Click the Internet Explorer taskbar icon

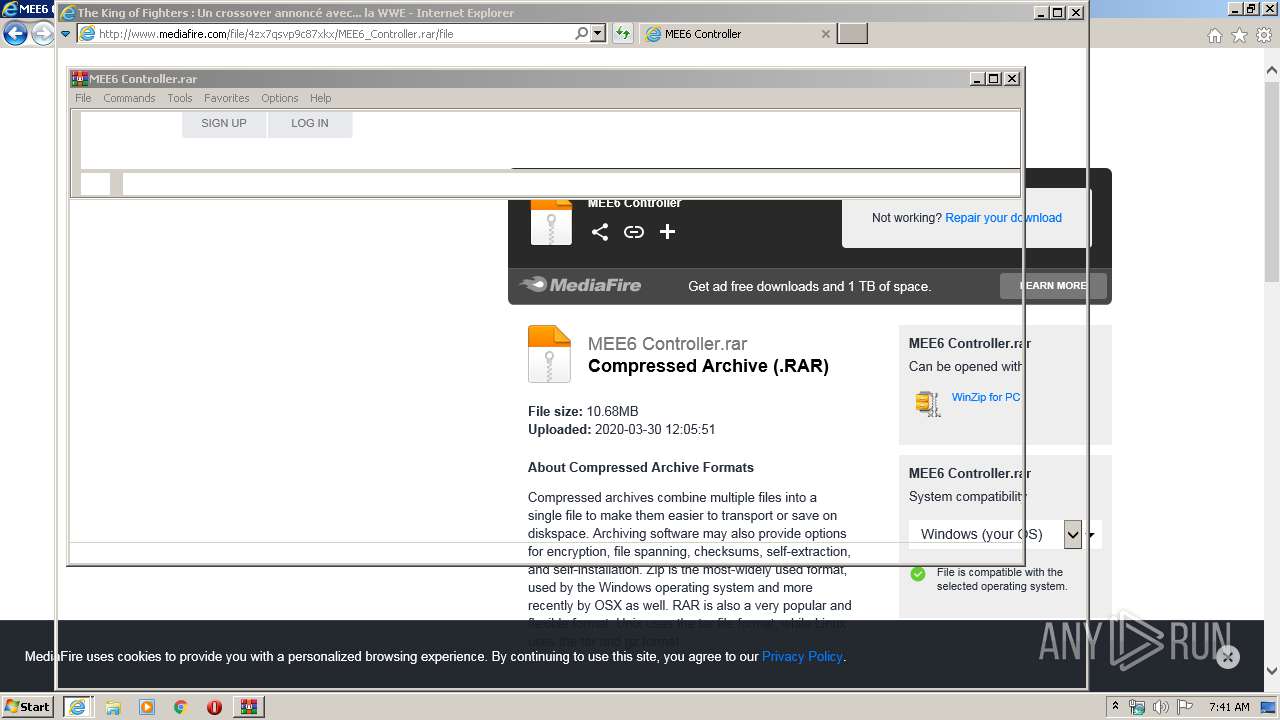click(78, 707)
